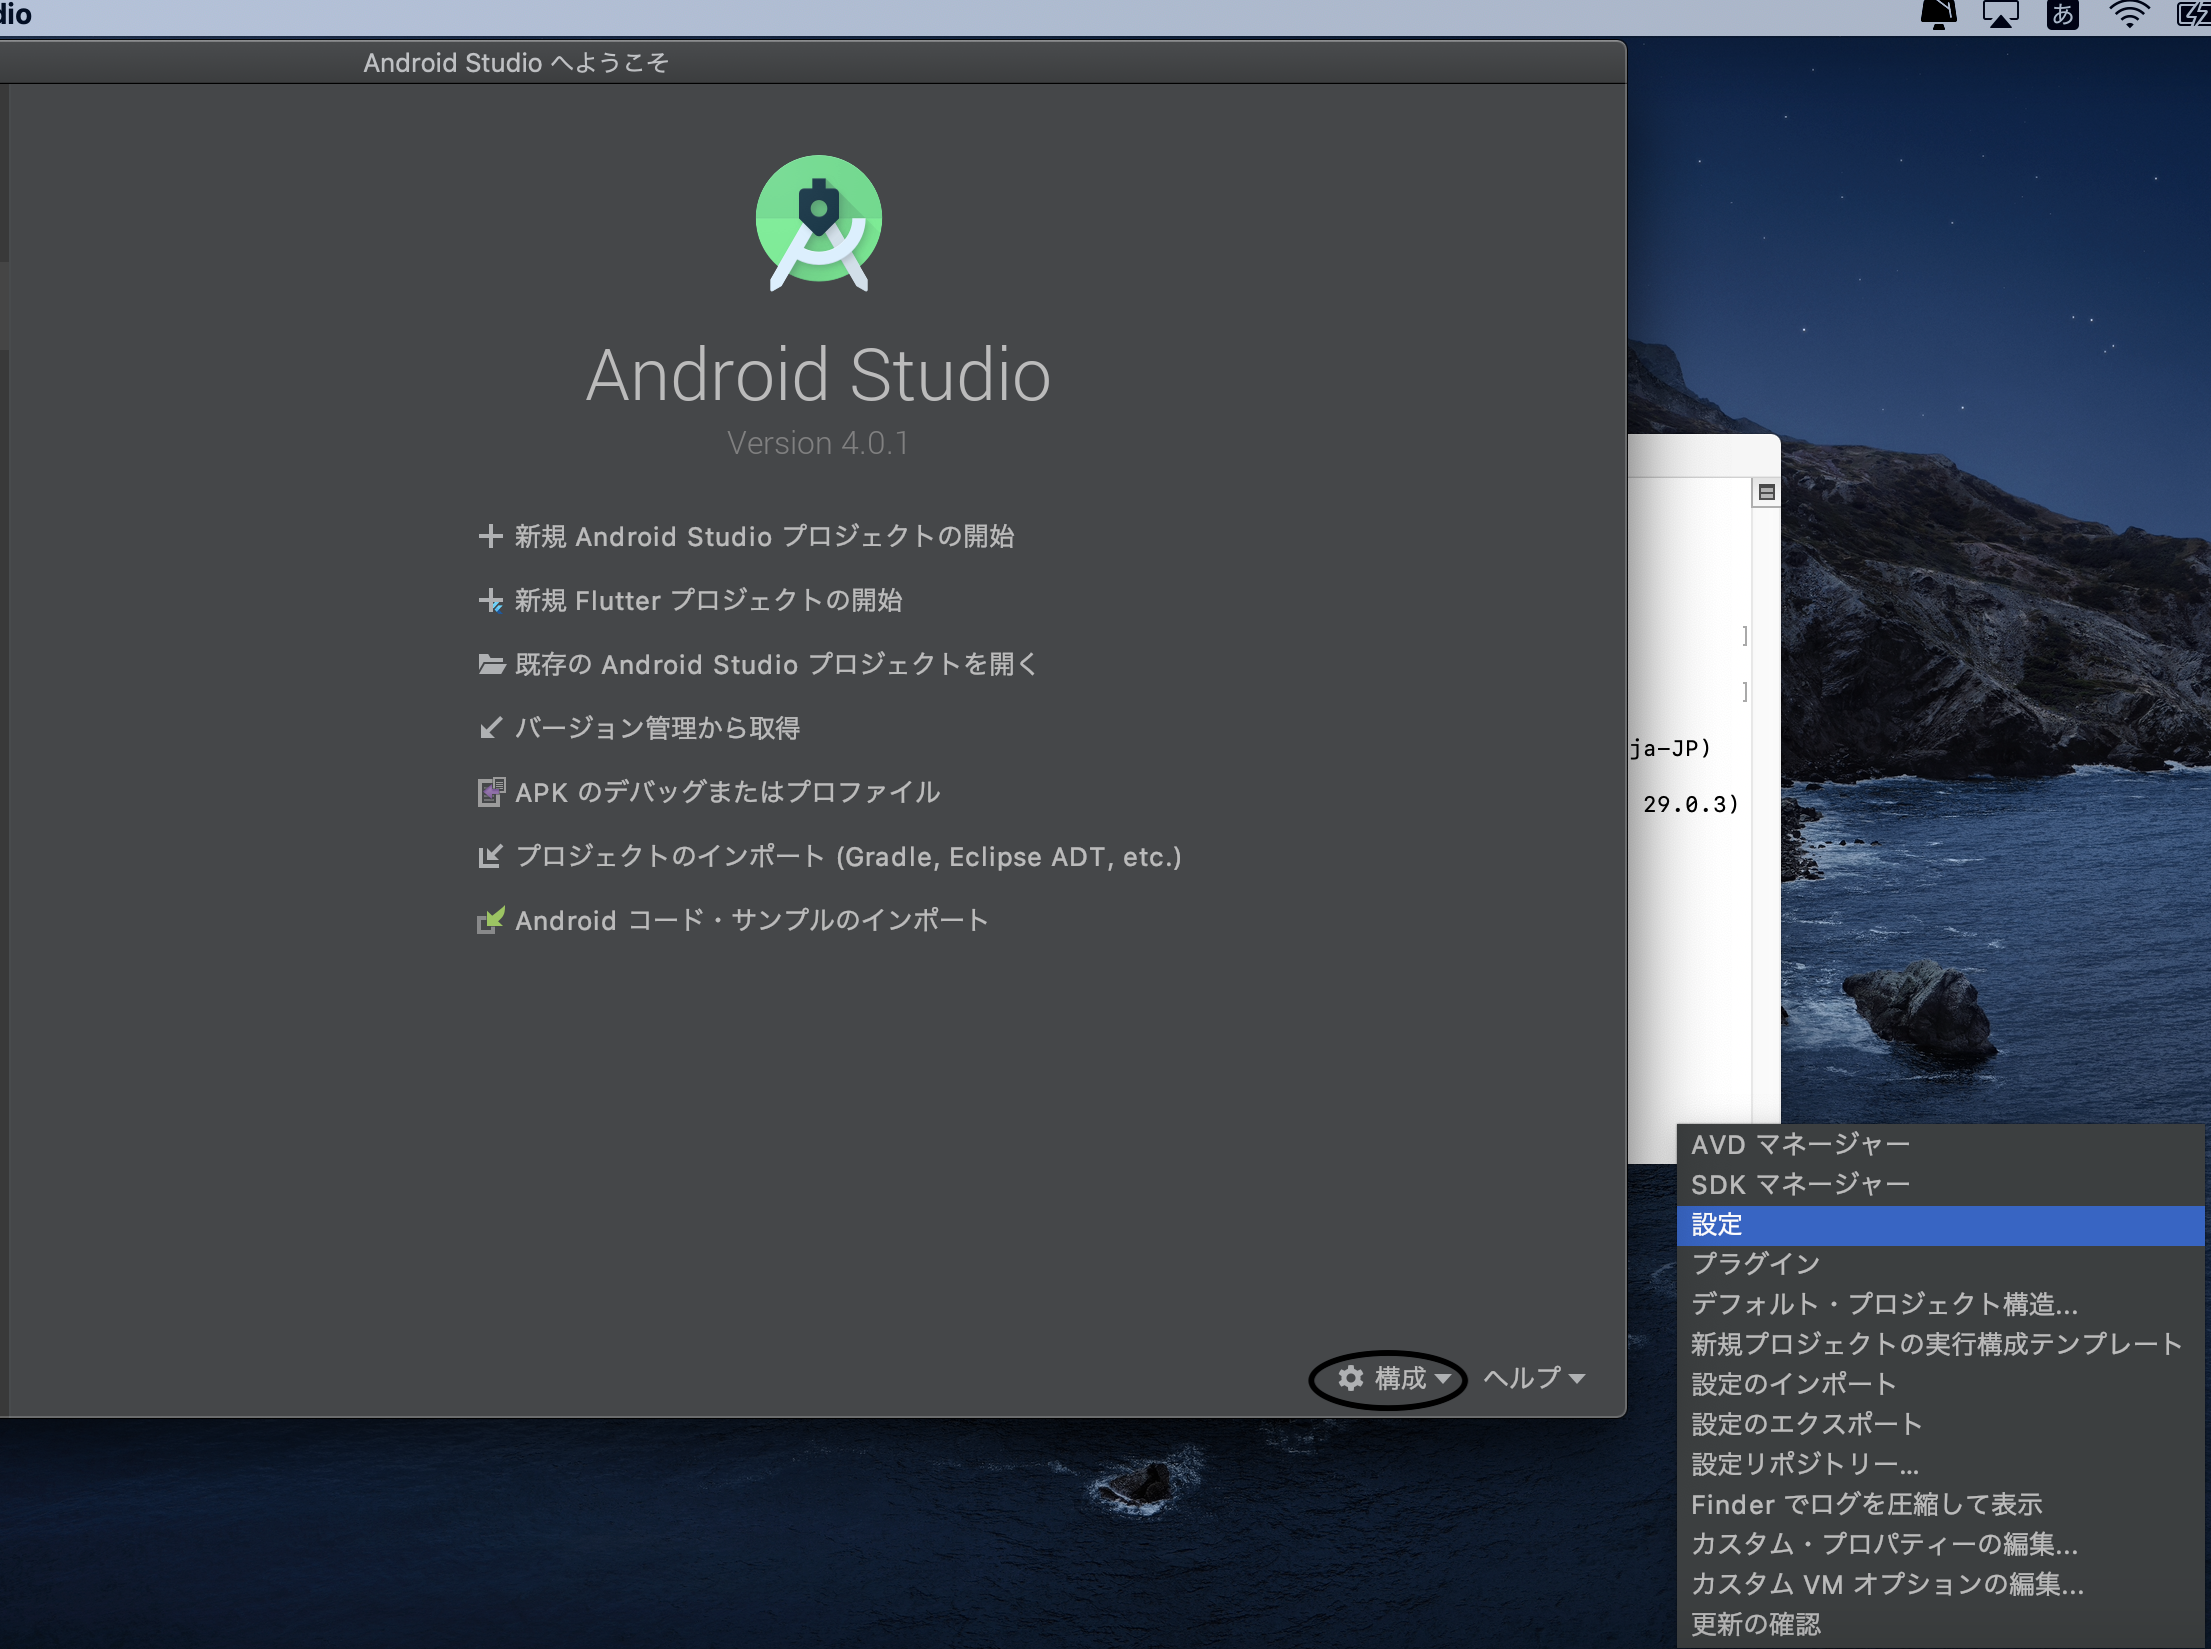Select the highlighted 設定 menu item
2211x1649 pixels.
[1940, 1225]
